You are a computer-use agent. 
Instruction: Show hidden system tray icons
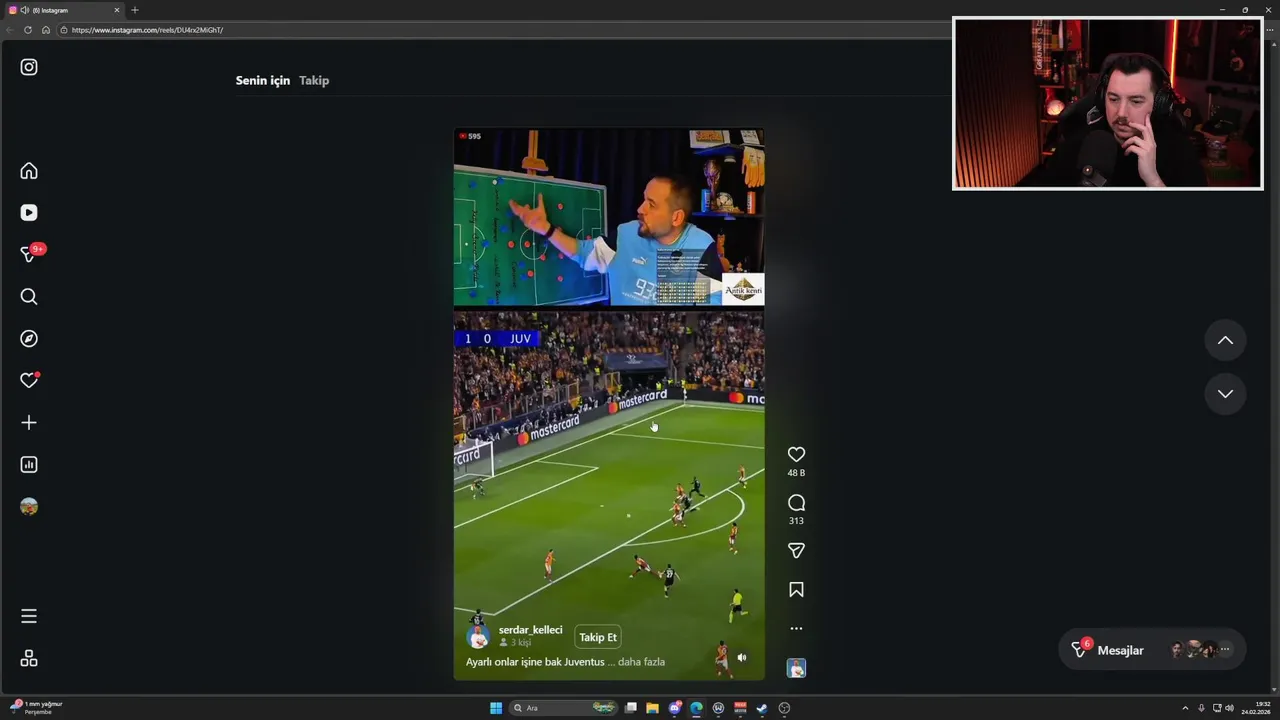pos(1185,708)
